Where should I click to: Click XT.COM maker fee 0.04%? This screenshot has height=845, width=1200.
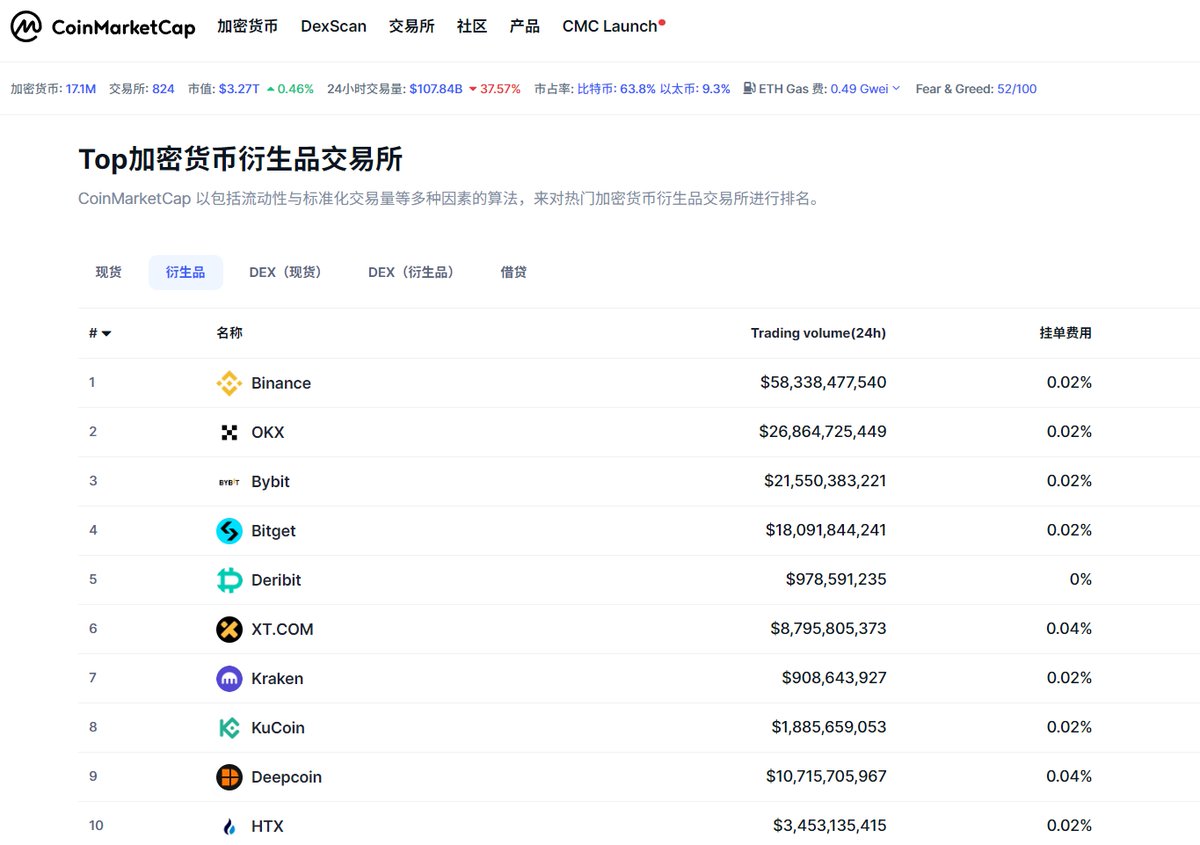point(1069,629)
